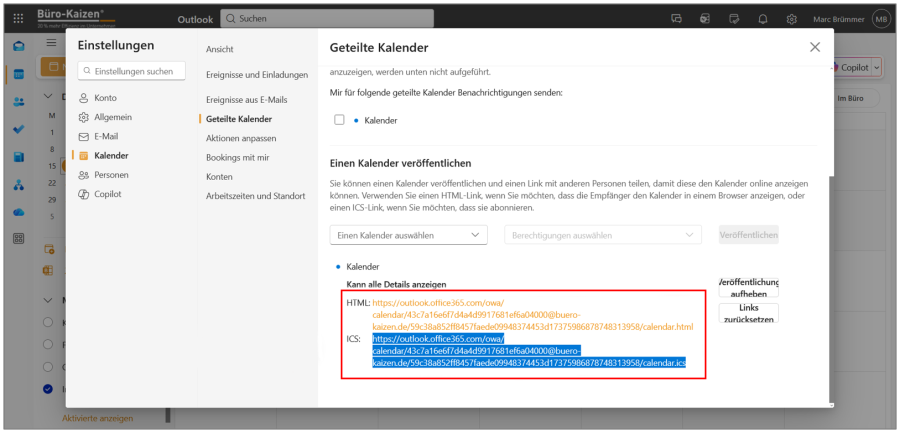Go to the Konten subsection
This screenshot has height=433, width=900.
(x=219, y=177)
